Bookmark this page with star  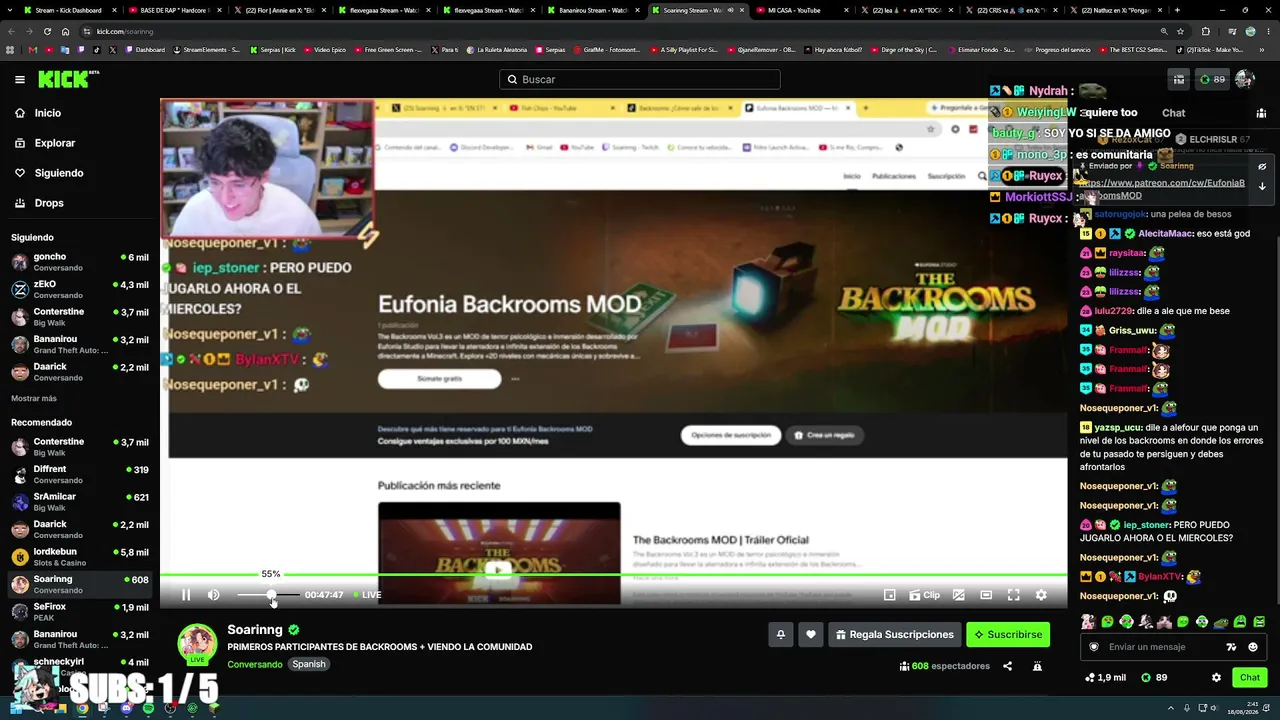click(1181, 31)
